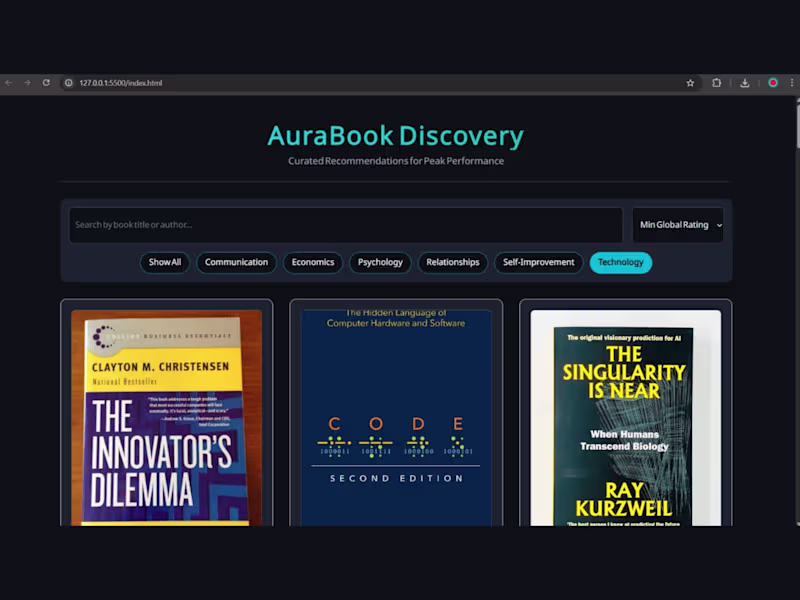Open the profile avatar icon
800x600 pixels.
(773, 83)
